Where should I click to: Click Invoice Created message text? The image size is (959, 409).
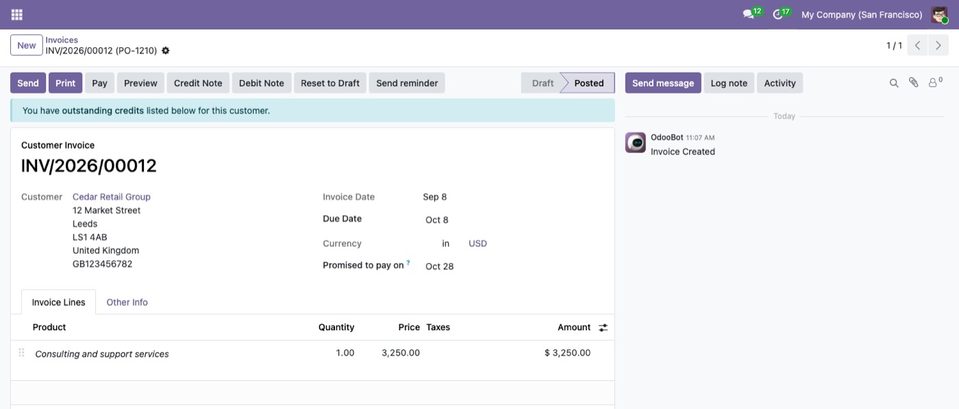(683, 152)
